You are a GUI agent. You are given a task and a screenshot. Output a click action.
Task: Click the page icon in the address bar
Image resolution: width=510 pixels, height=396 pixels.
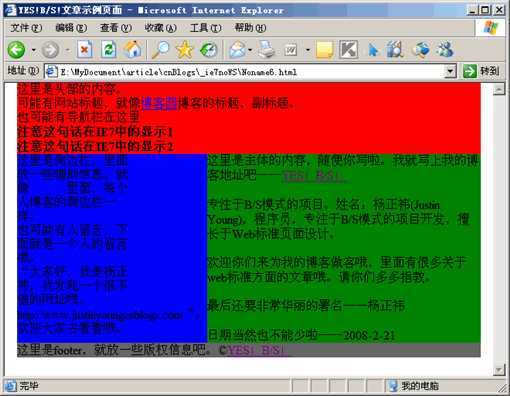tap(51, 71)
